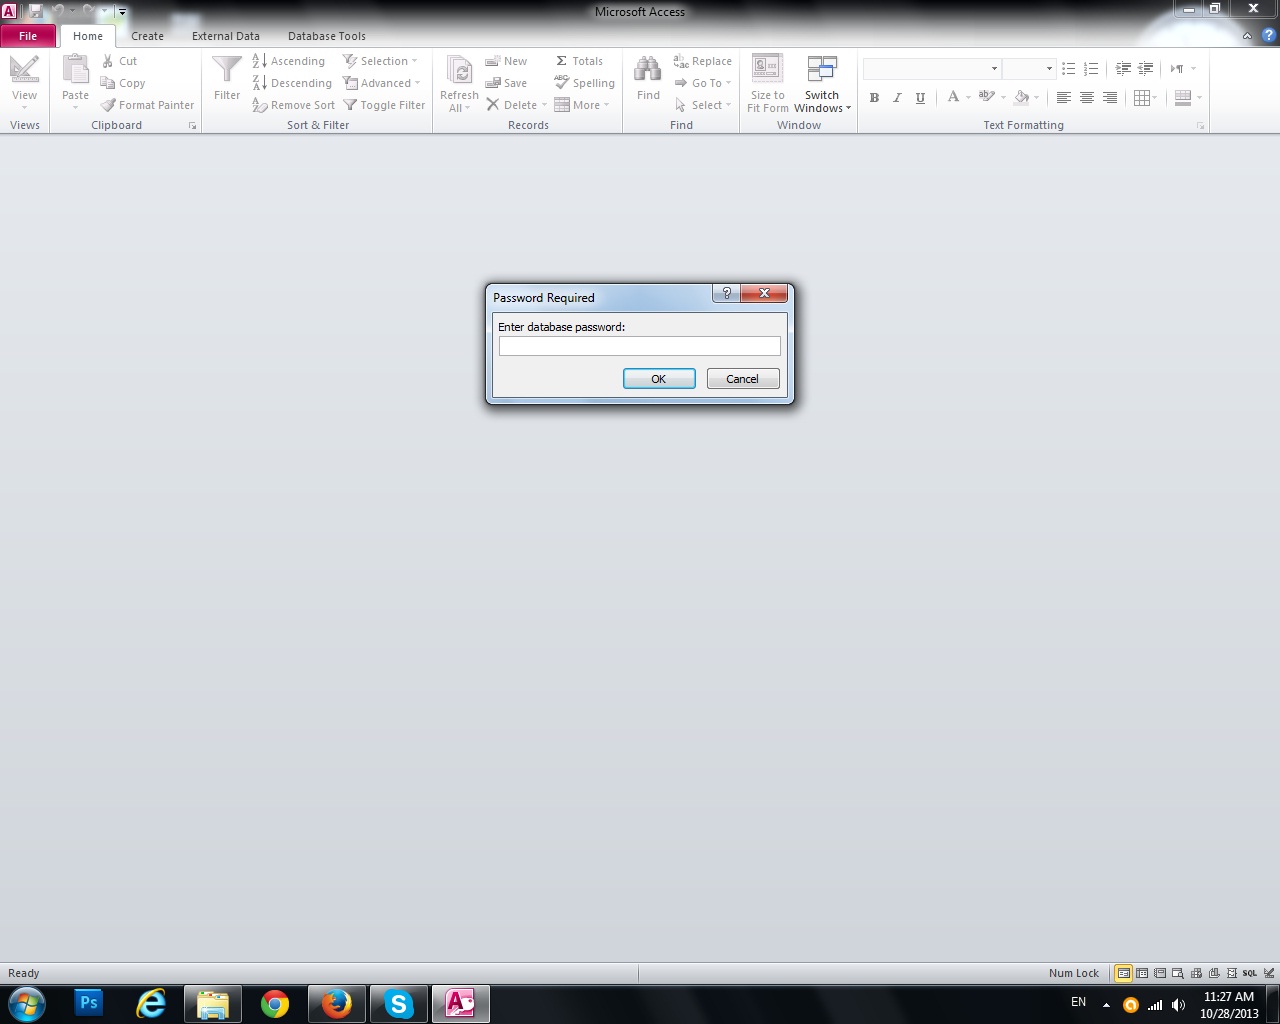Click the Cut scissors icon in Clipboard
The image size is (1280, 1024).
tap(108, 61)
